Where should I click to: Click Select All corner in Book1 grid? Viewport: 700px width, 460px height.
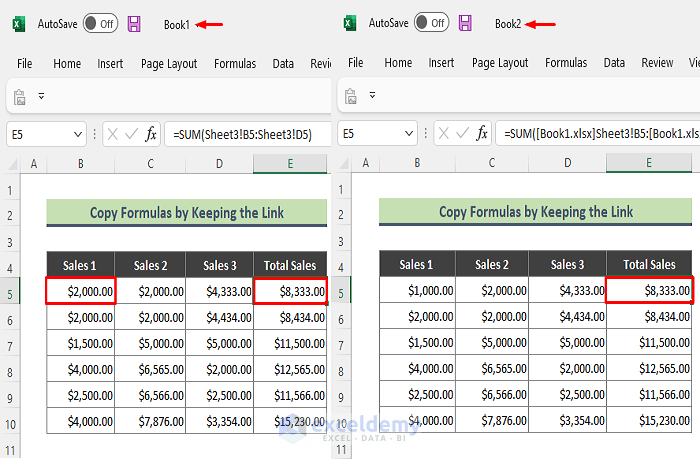point(11,164)
